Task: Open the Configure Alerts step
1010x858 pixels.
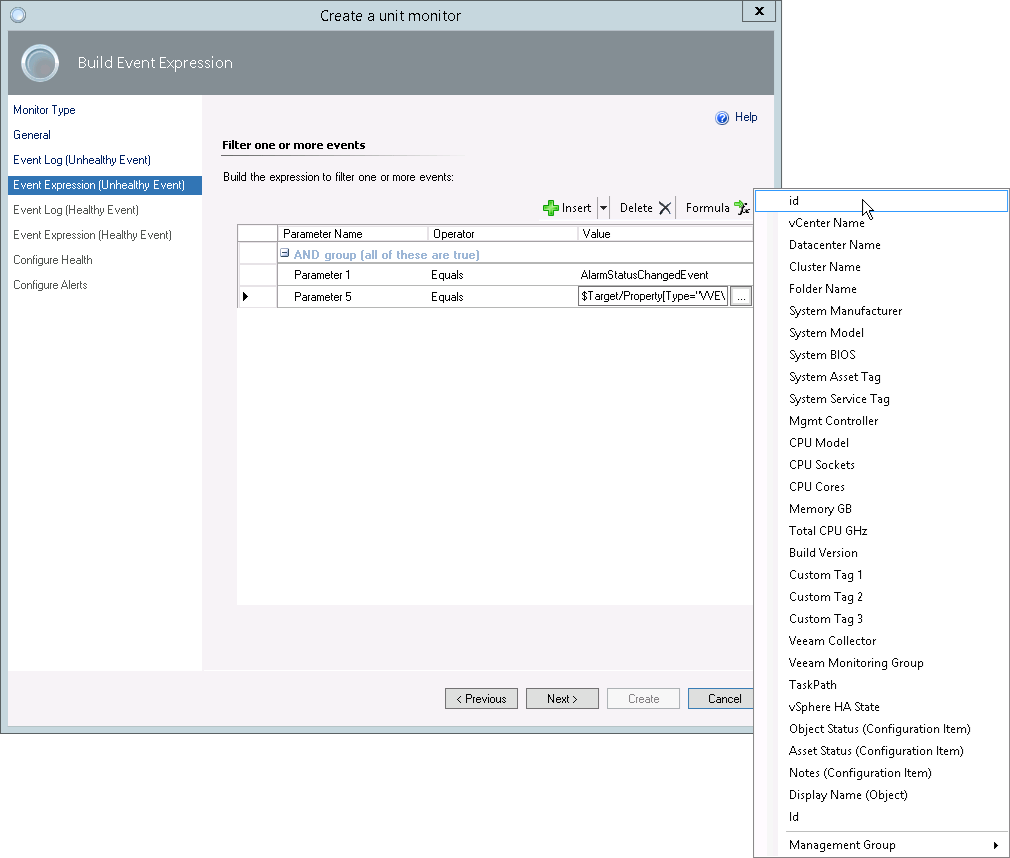Action: point(50,285)
